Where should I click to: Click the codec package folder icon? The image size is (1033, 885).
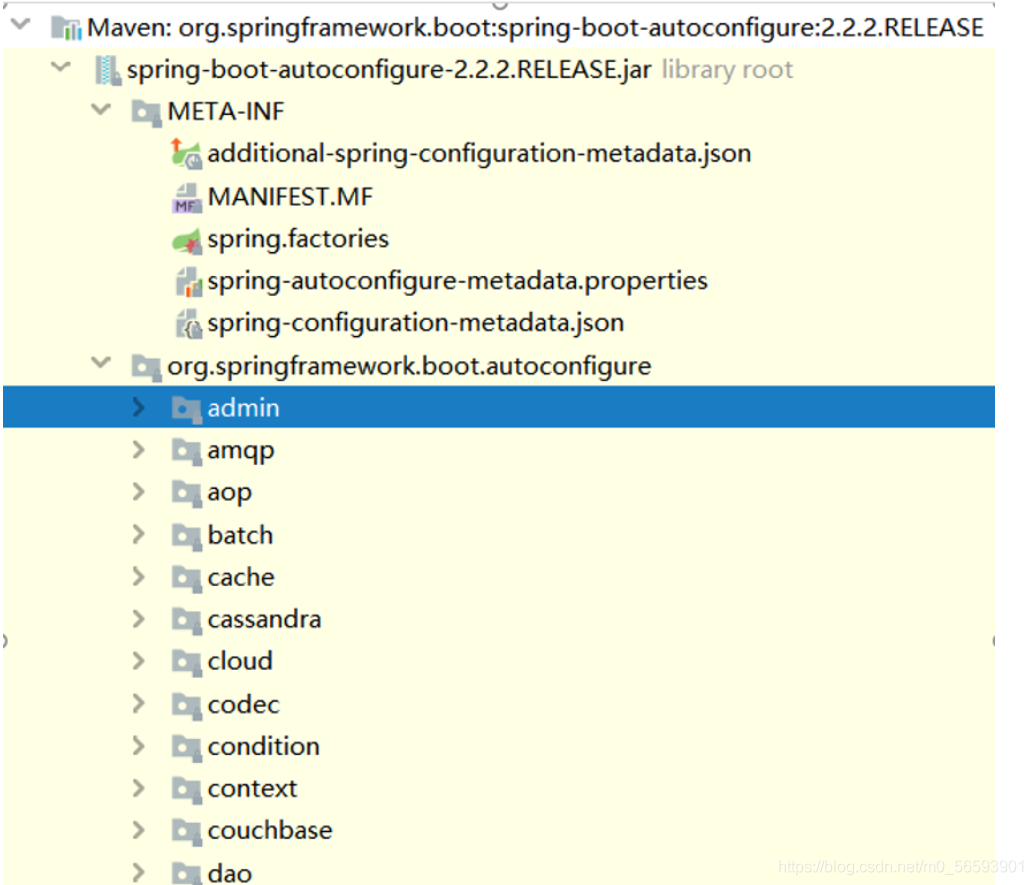[186, 706]
